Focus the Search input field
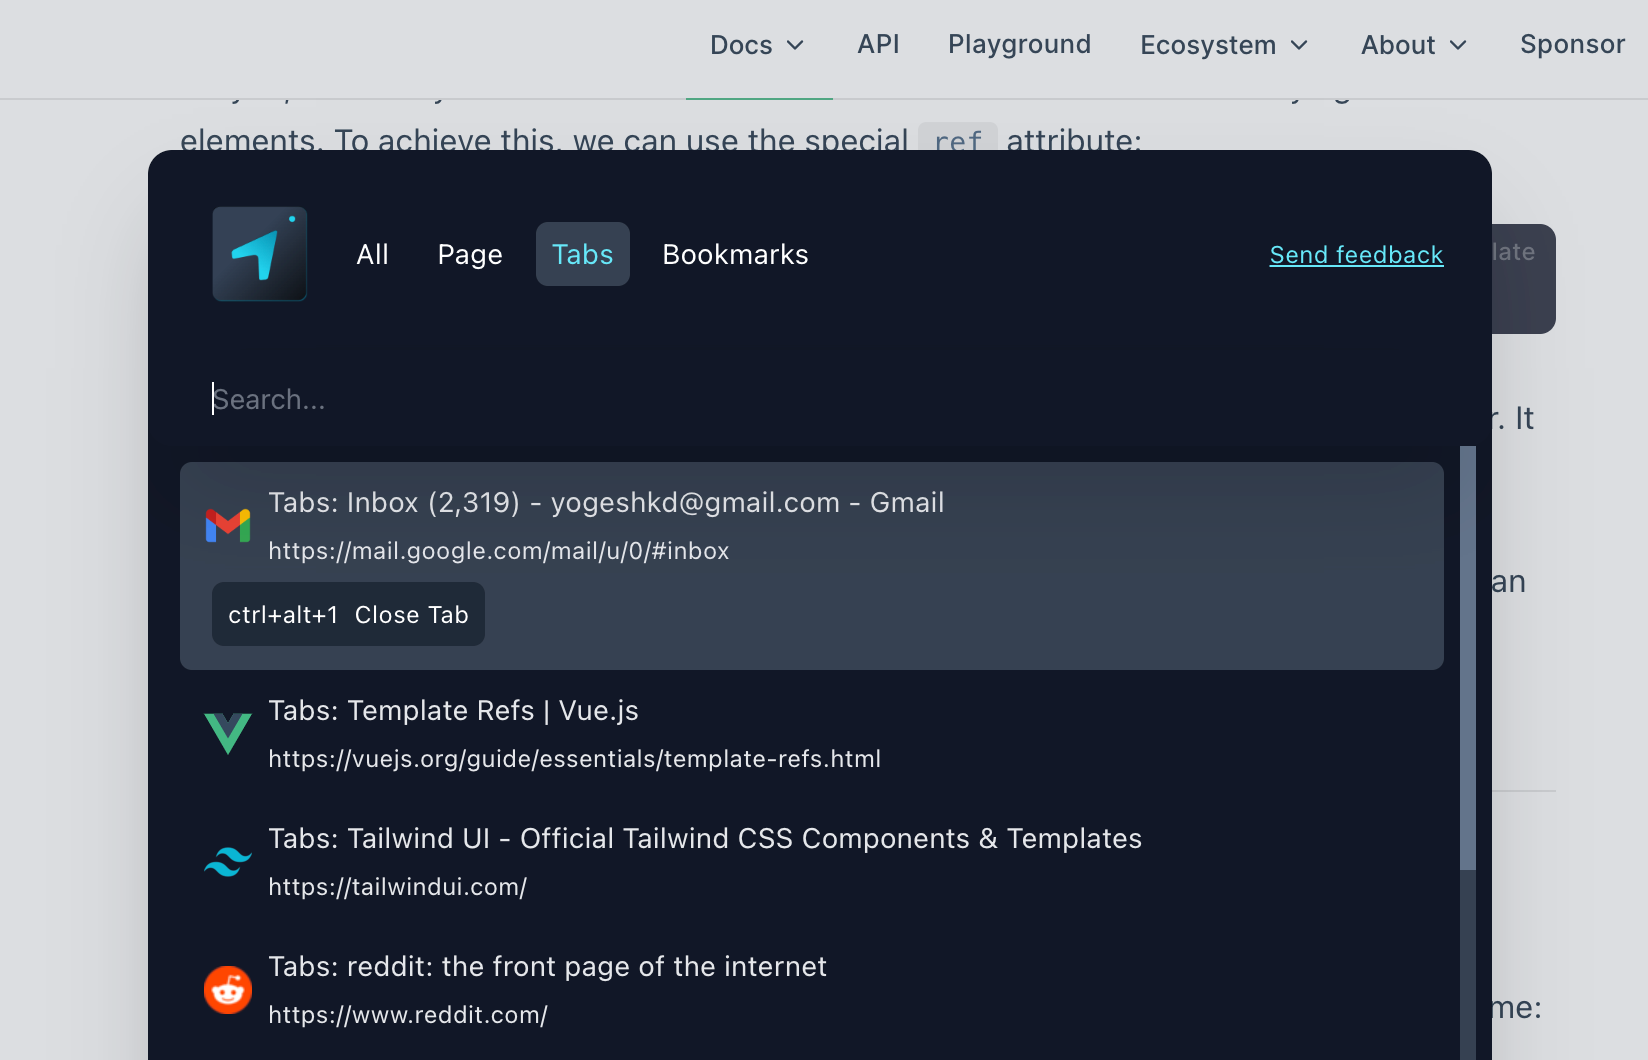Screen dimensions: 1648x1060 (700, 399)
